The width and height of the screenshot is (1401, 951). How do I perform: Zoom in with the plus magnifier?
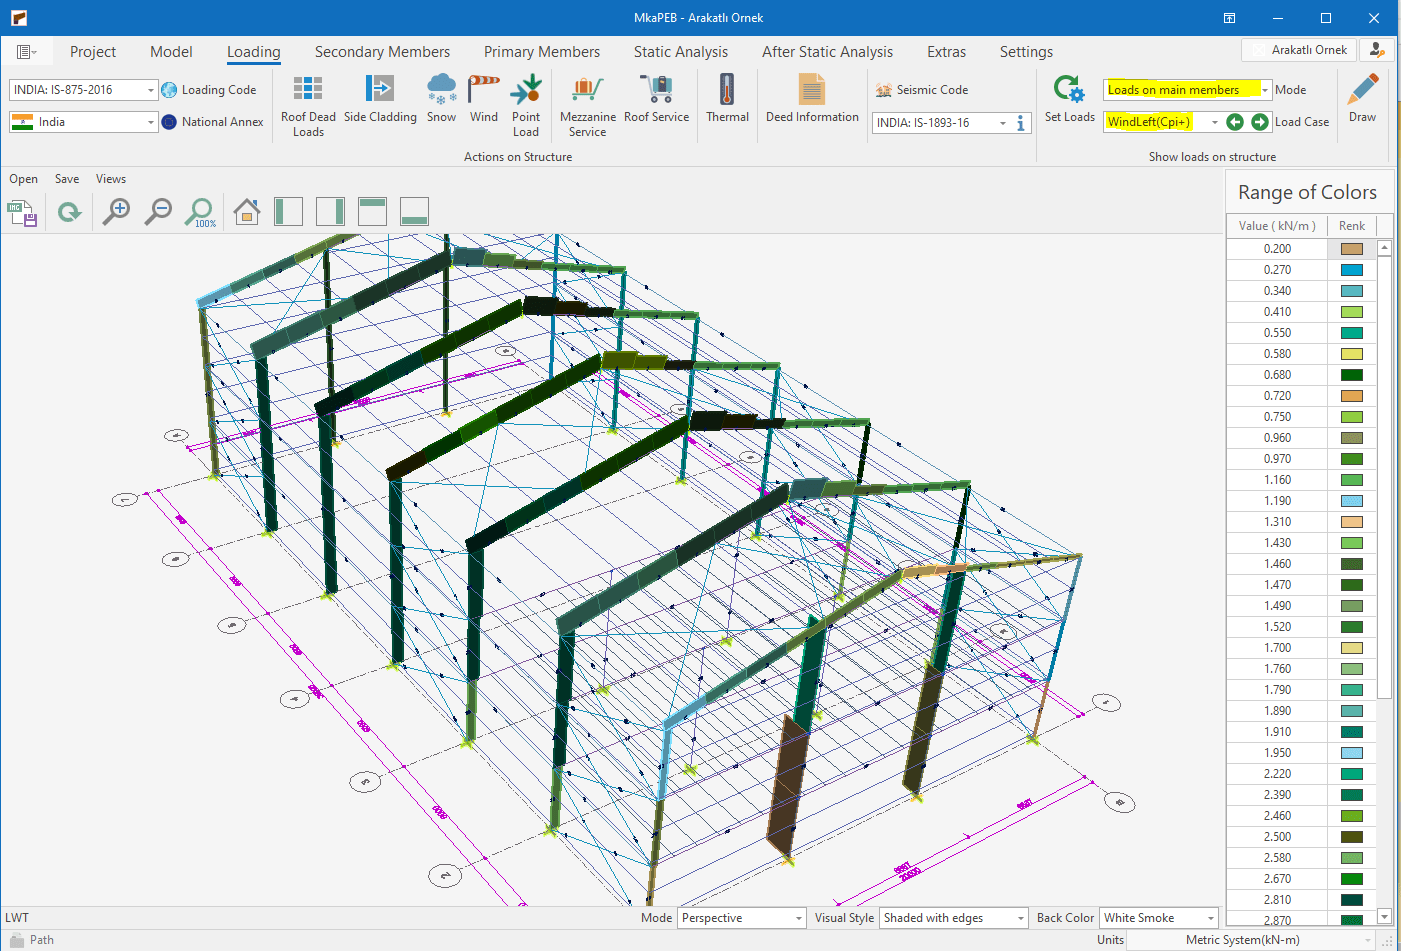coord(117,211)
